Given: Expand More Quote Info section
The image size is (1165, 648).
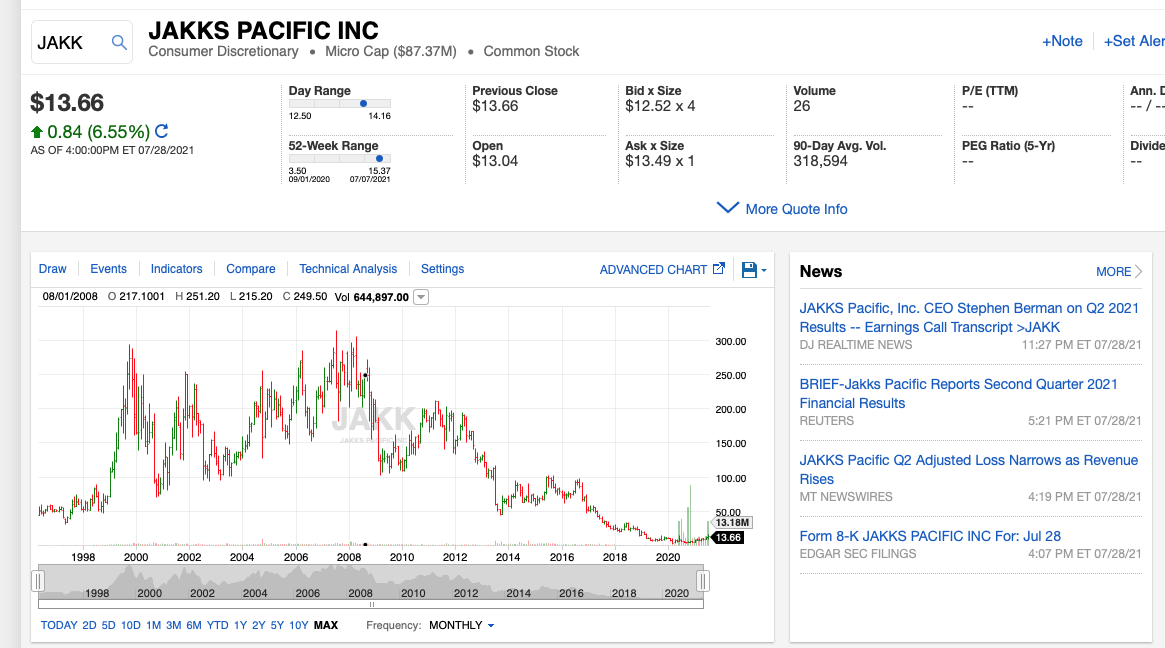Looking at the screenshot, I should (781, 208).
